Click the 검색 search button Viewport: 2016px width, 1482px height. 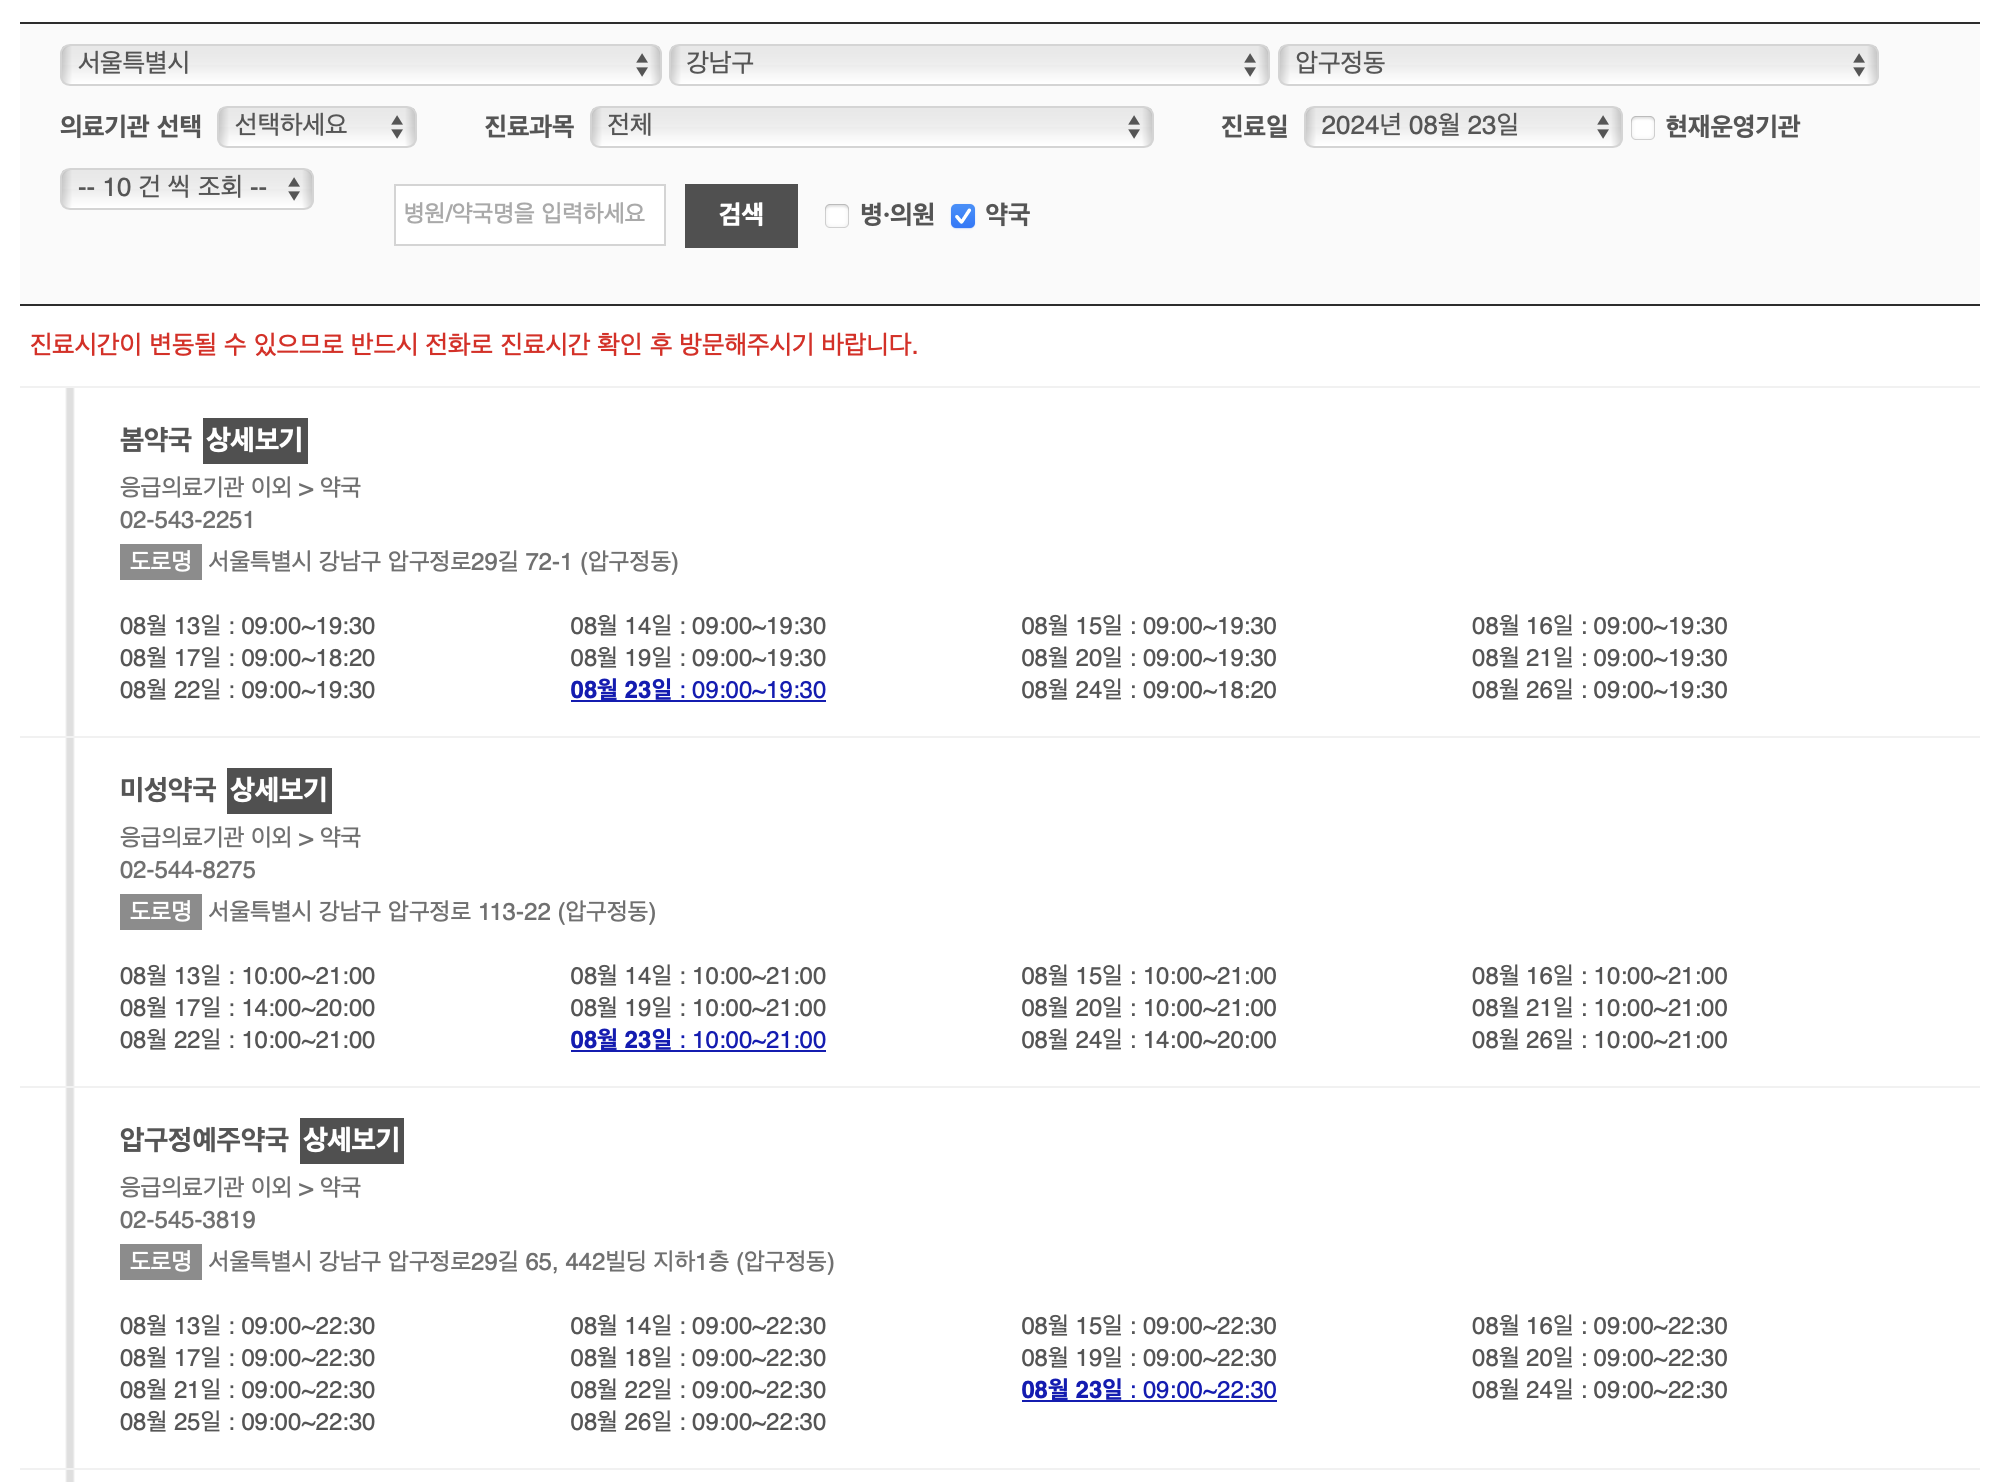[740, 215]
